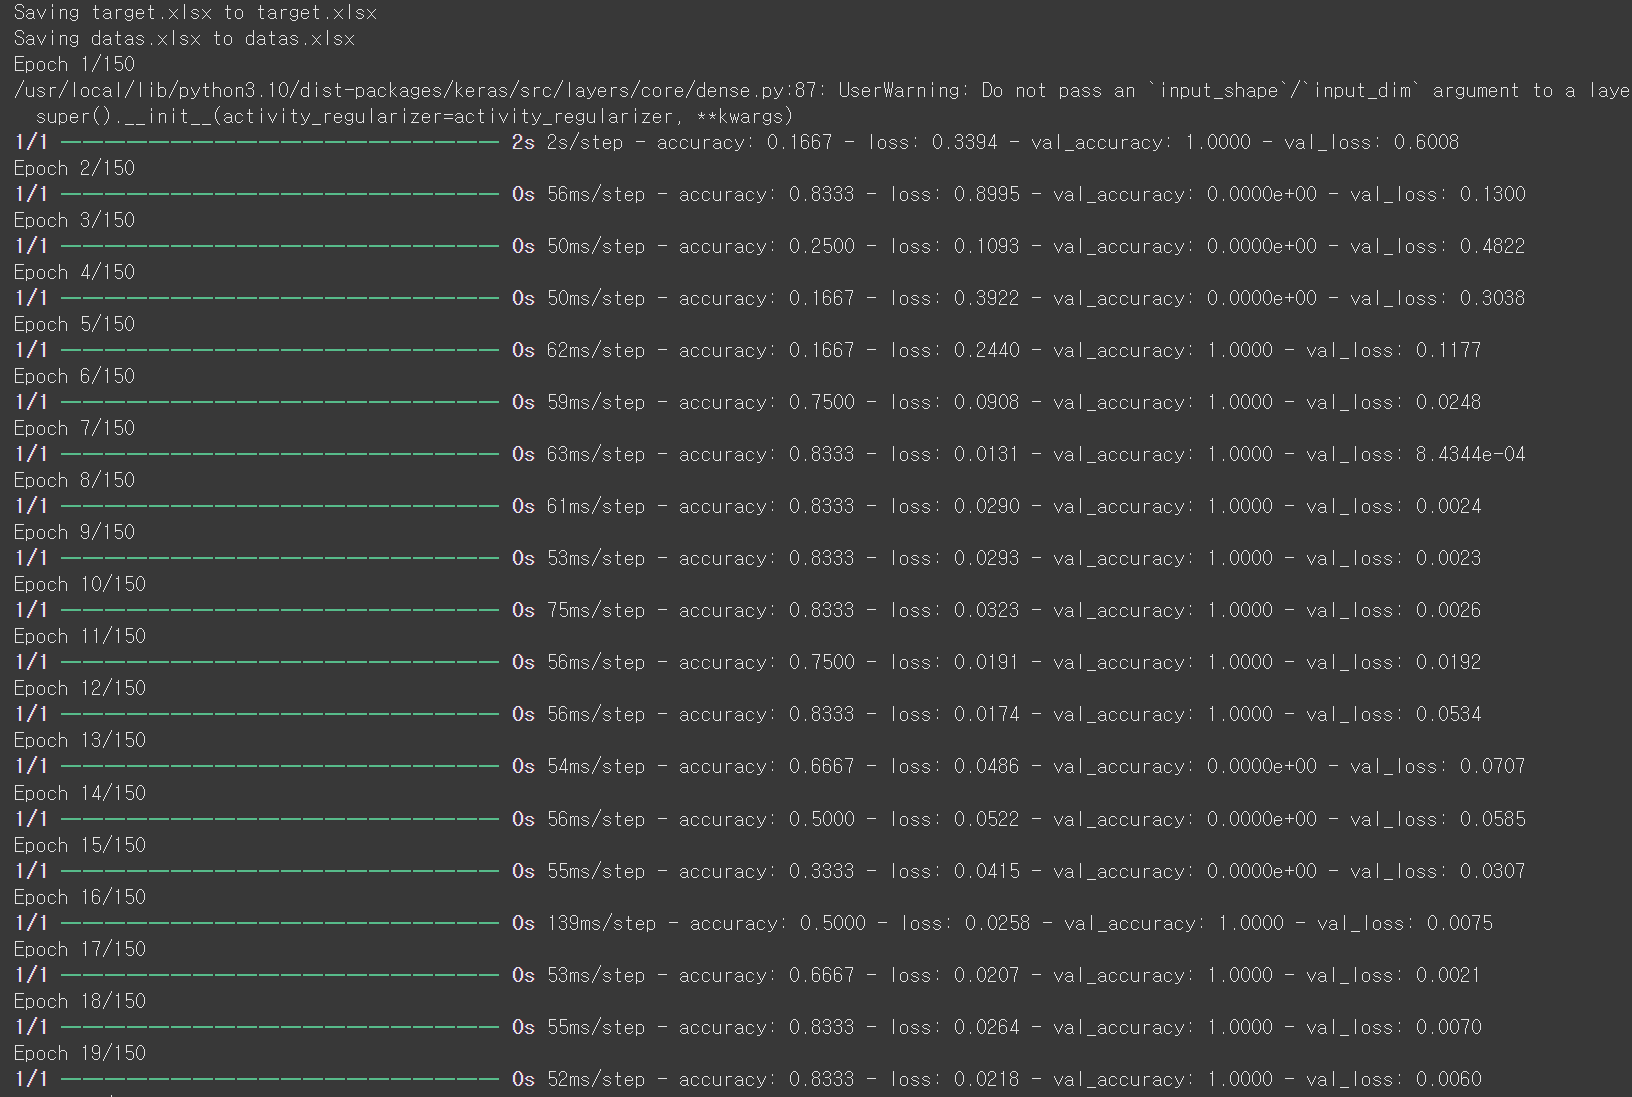The width and height of the screenshot is (1632, 1097).
Task: Click the loss: 0.3922 value
Action: pyautogui.click(x=955, y=298)
